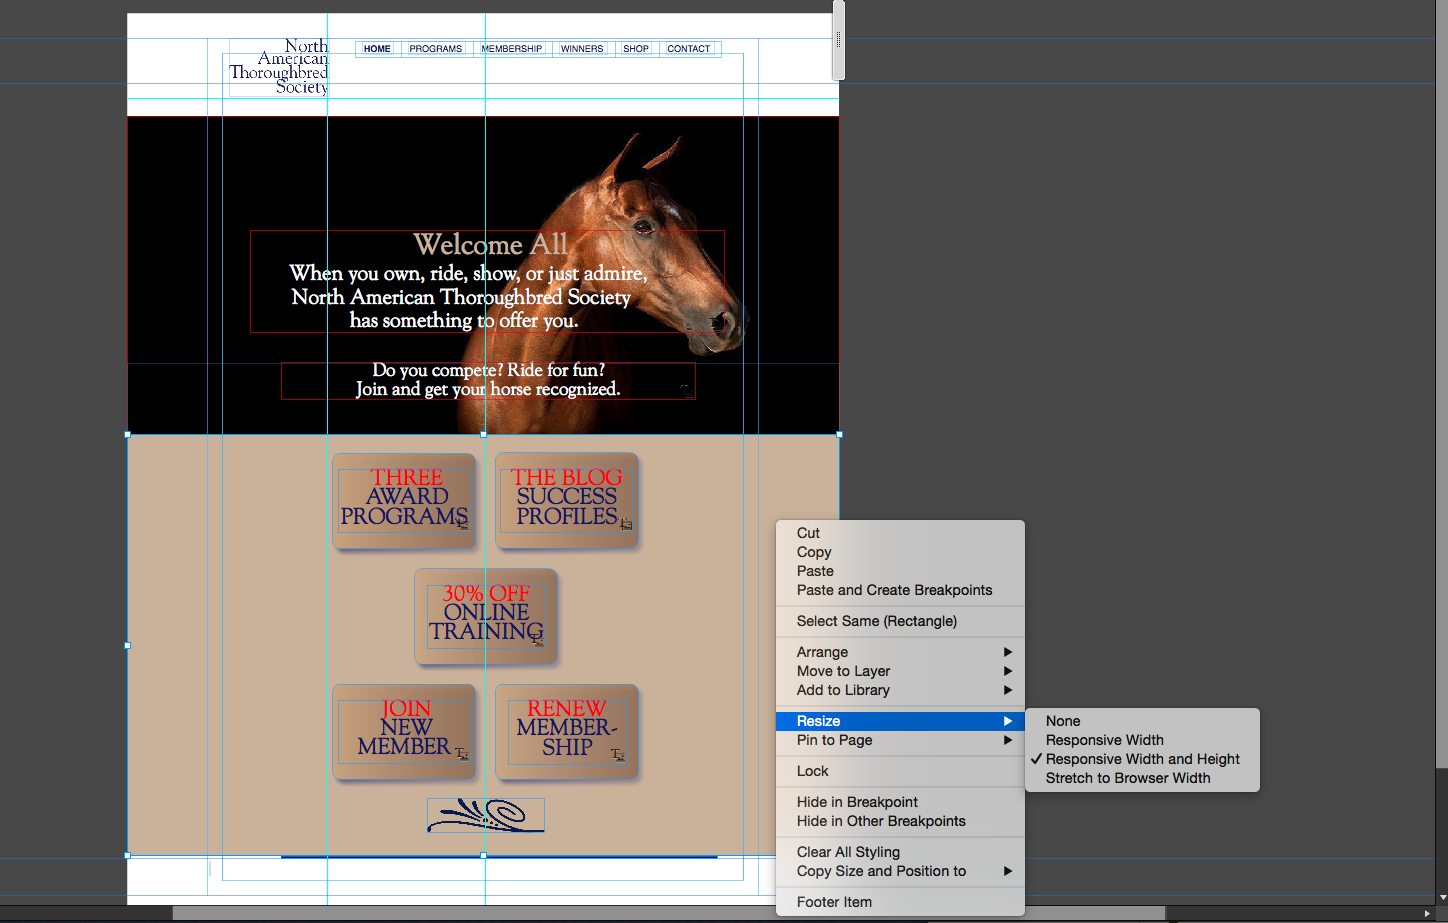Screen dimensions: 1448x923
Task: Click the horizontal scrollbar at the bottom
Action: 669,913
